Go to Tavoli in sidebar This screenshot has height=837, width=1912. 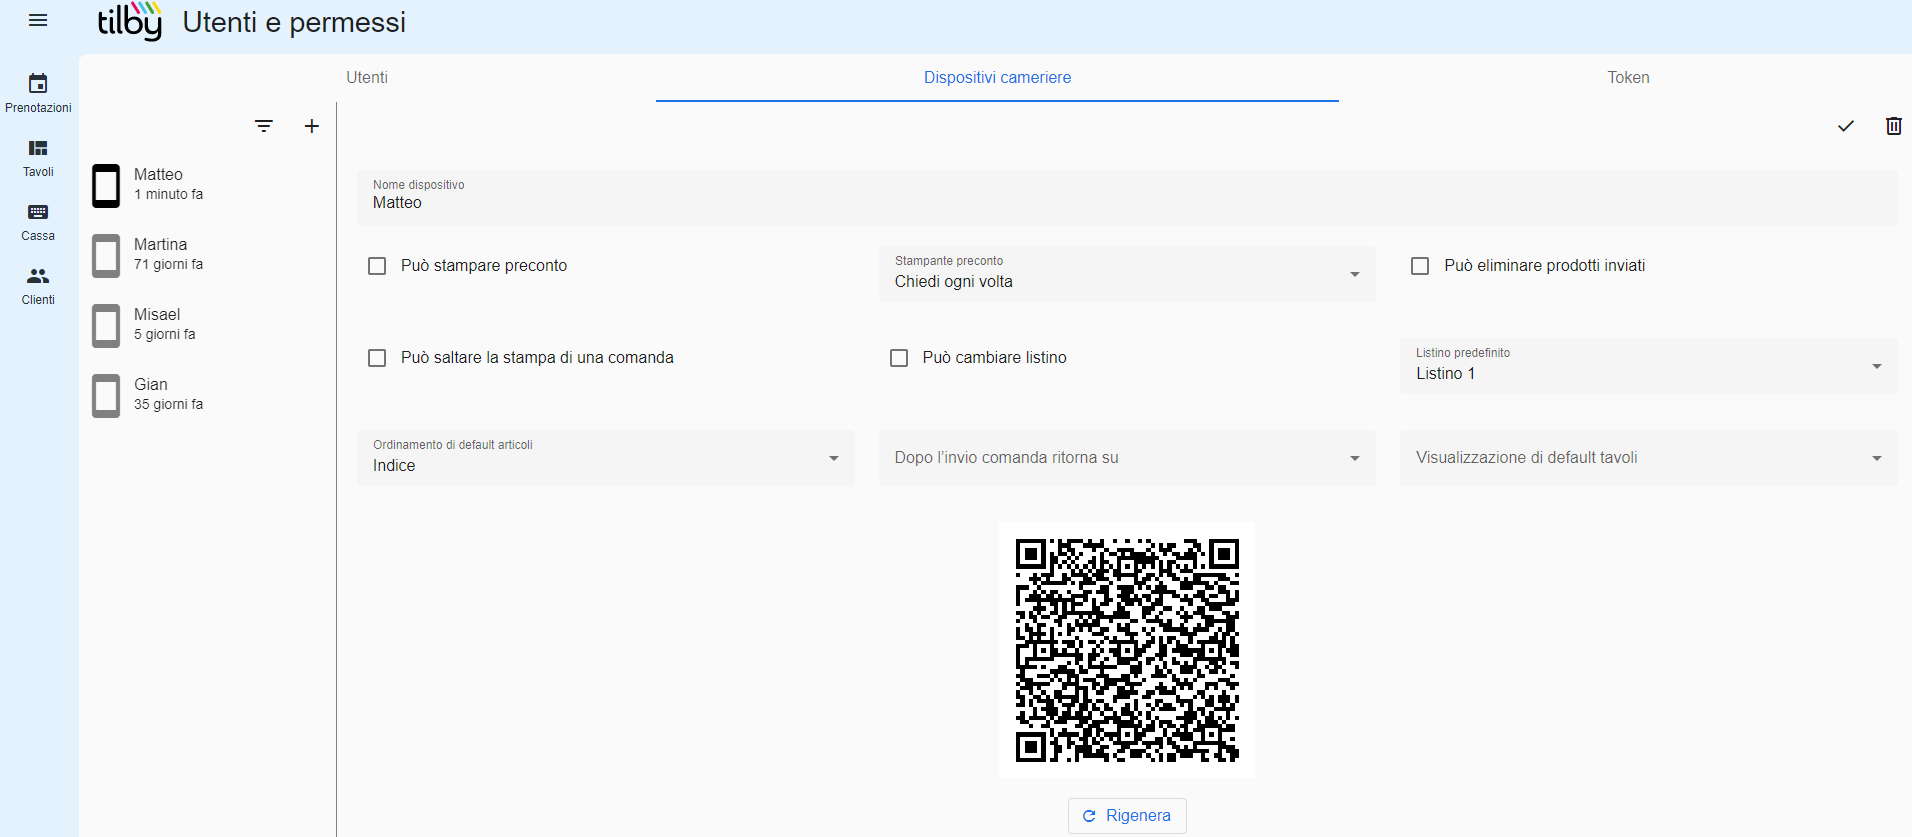(x=38, y=158)
